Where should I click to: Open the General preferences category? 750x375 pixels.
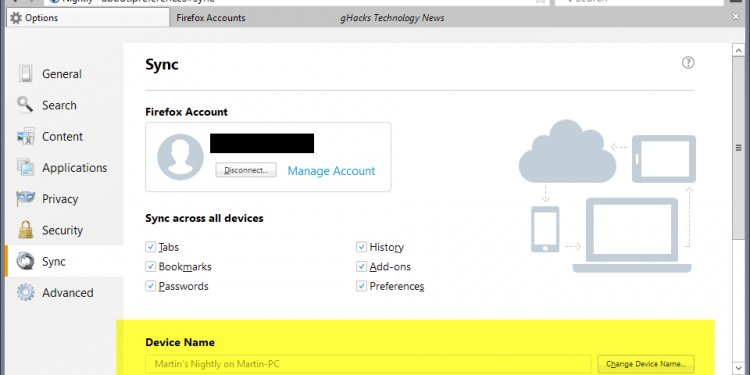point(64,74)
